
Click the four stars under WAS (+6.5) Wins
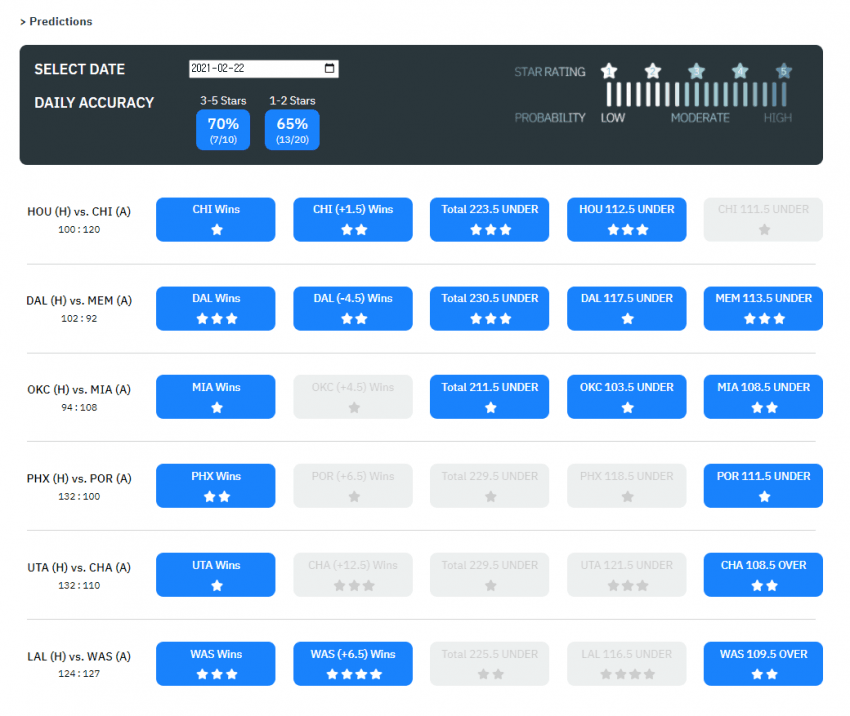[353, 675]
